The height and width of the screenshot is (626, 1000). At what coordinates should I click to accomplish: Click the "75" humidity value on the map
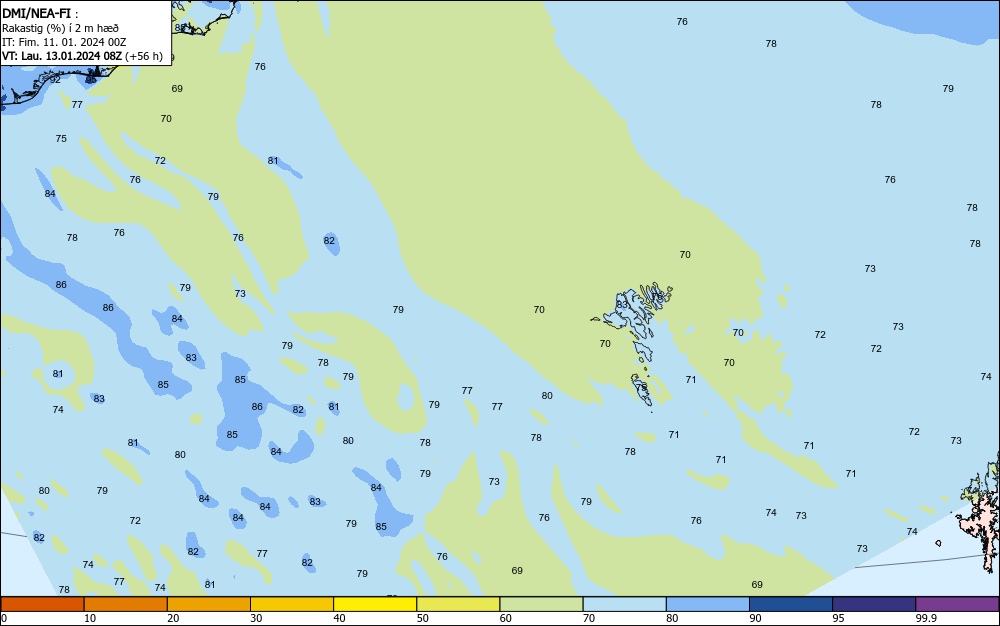point(61,138)
